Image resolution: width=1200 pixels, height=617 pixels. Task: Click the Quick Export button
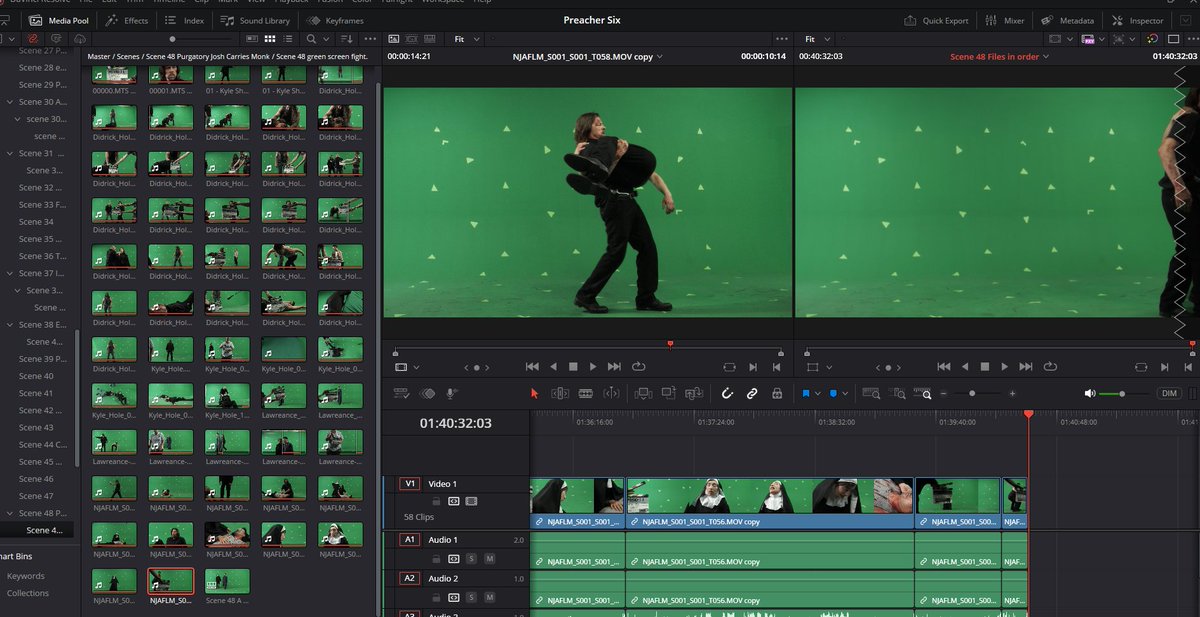point(936,19)
